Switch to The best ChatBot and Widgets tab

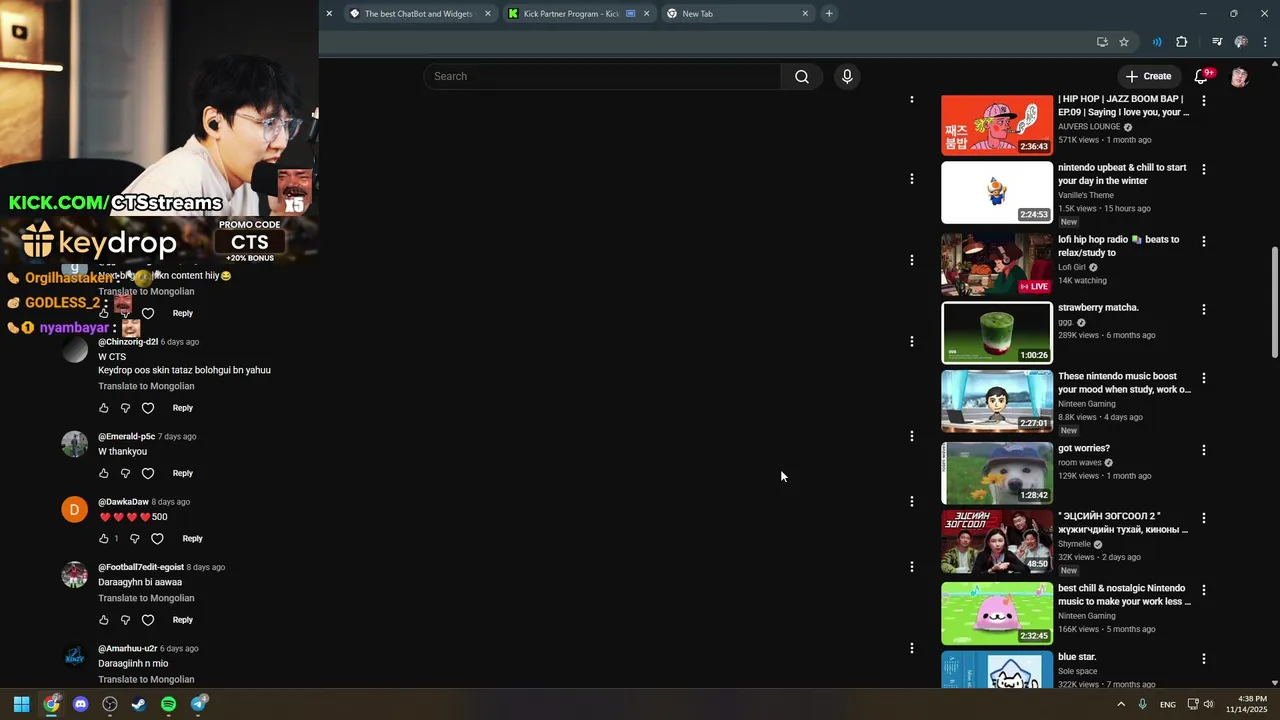click(x=418, y=14)
